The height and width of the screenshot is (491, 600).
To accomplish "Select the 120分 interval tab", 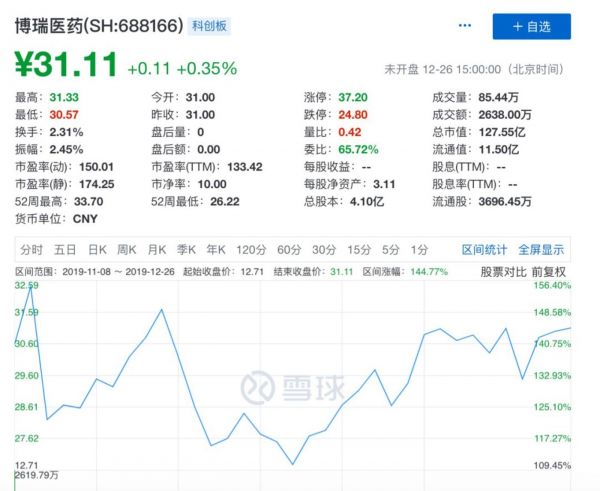I will point(250,249).
